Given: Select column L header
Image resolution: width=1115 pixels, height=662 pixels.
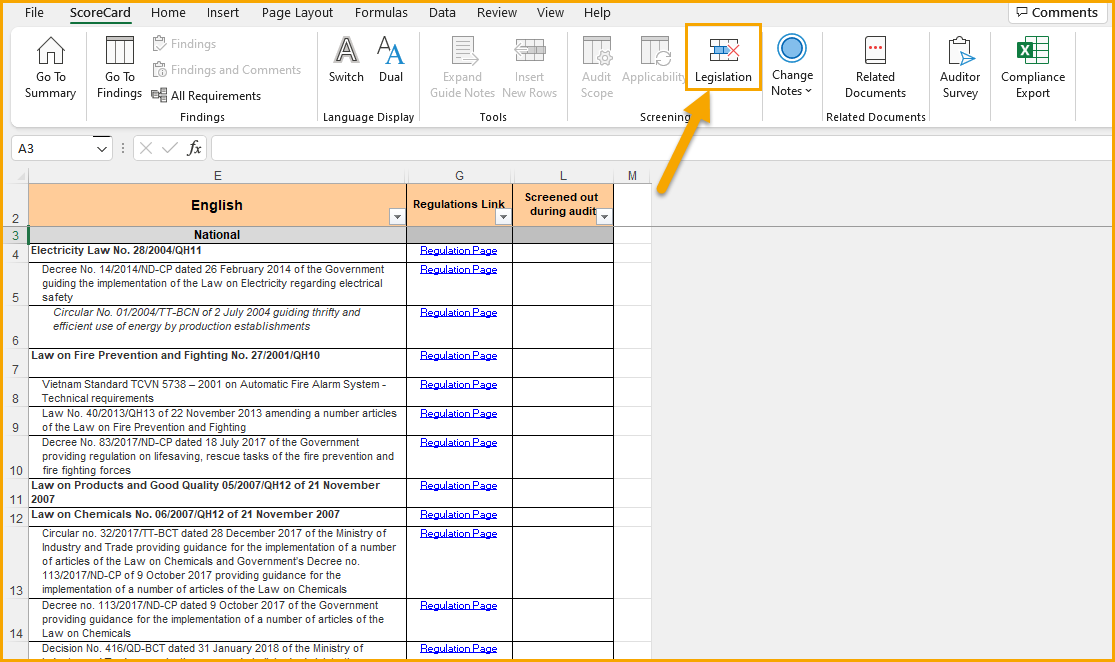Looking at the screenshot, I should coord(563,176).
